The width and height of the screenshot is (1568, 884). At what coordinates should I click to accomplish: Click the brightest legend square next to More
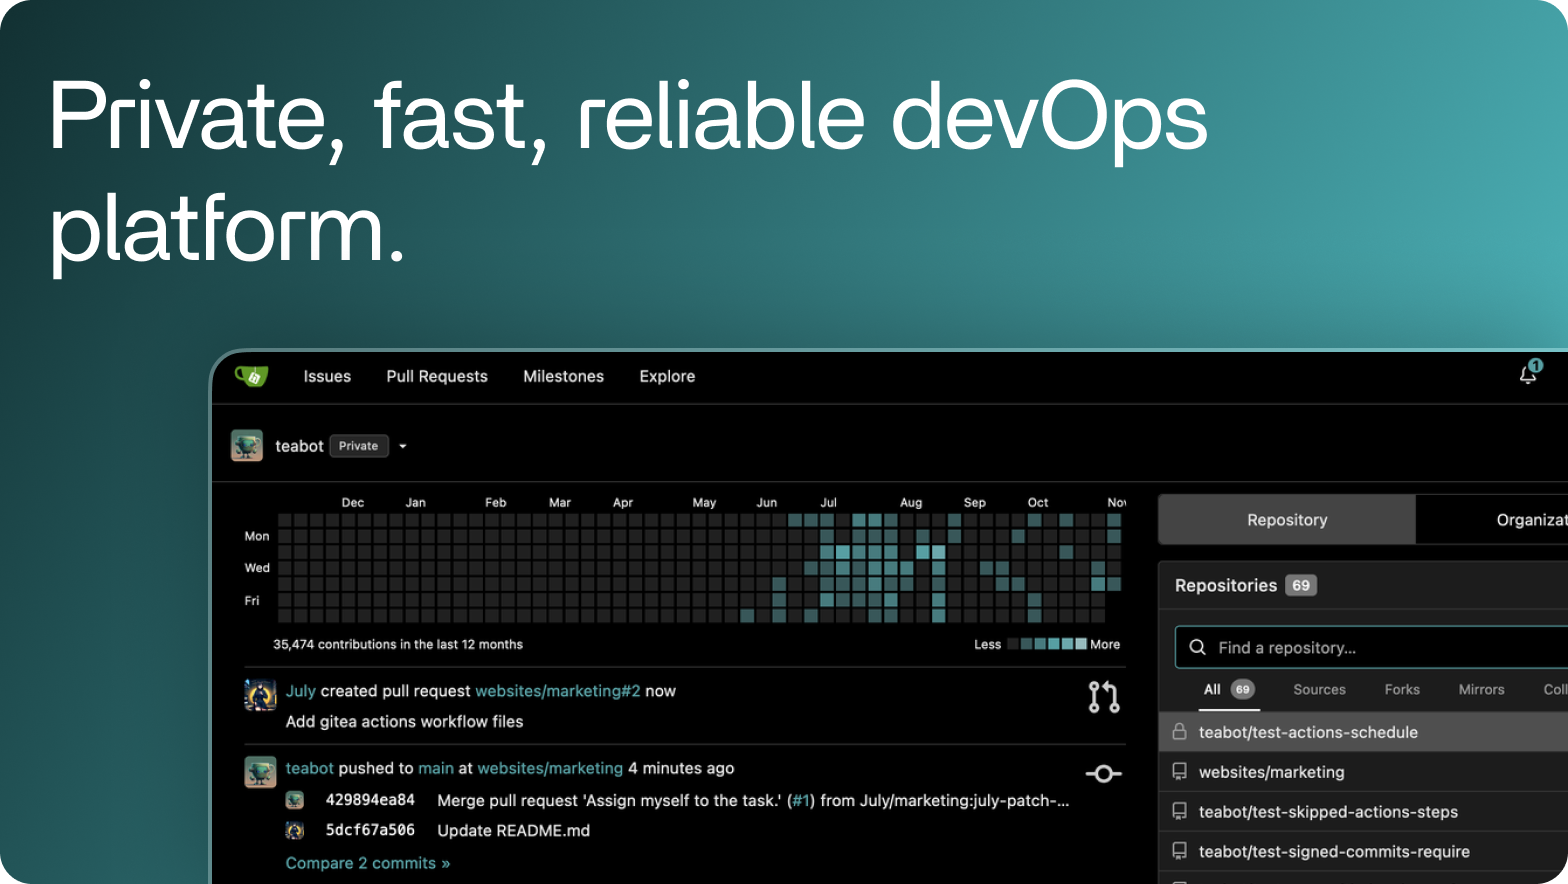click(1081, 644)
